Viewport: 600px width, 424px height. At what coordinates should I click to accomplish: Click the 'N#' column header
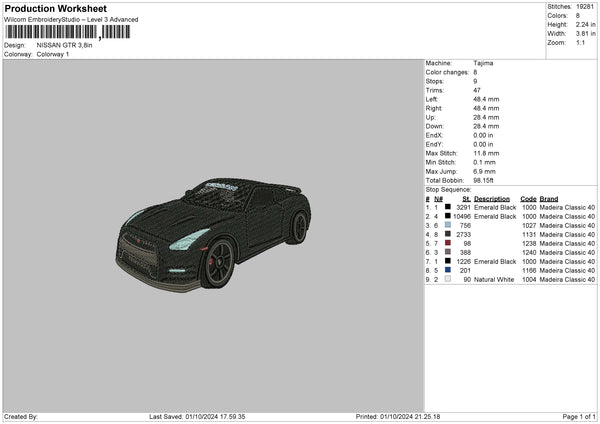438,199
